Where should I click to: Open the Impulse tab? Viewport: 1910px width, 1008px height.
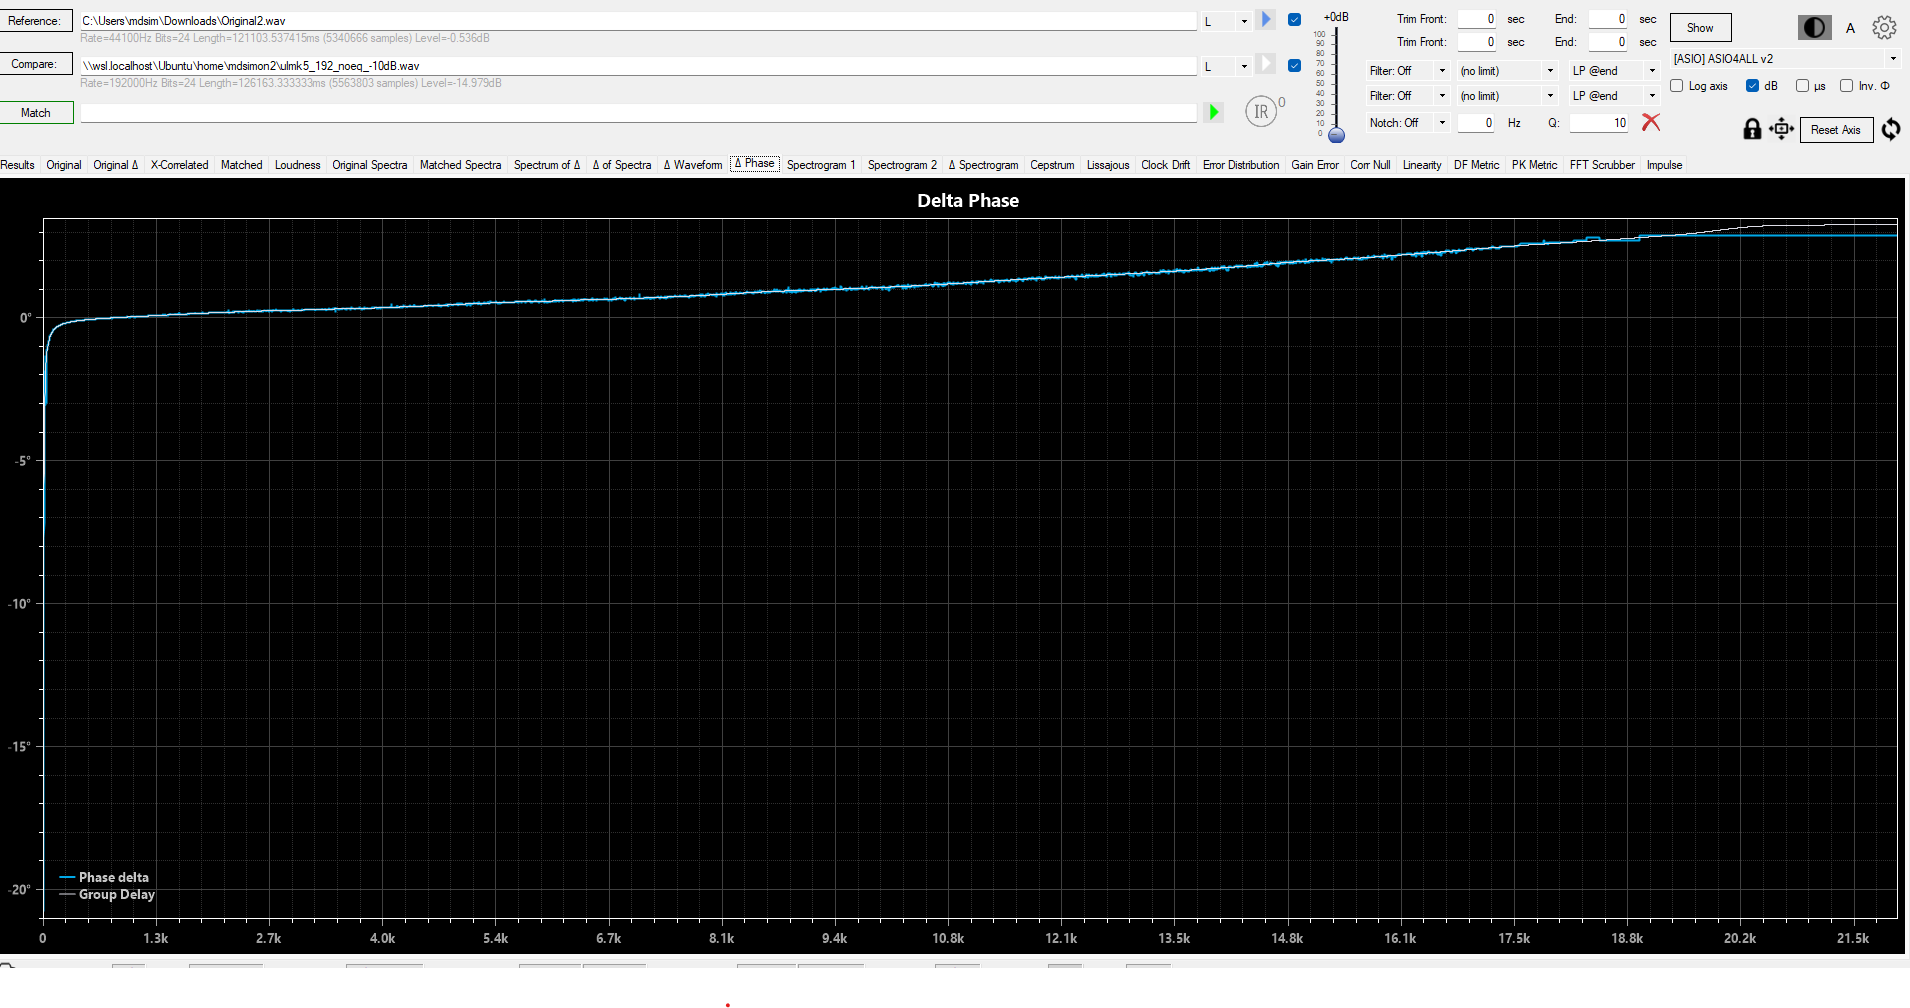(x=1664, y=165)
